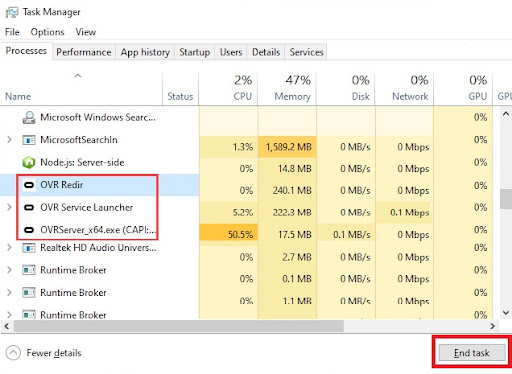Click the End task button

click(x=472, y=353)
